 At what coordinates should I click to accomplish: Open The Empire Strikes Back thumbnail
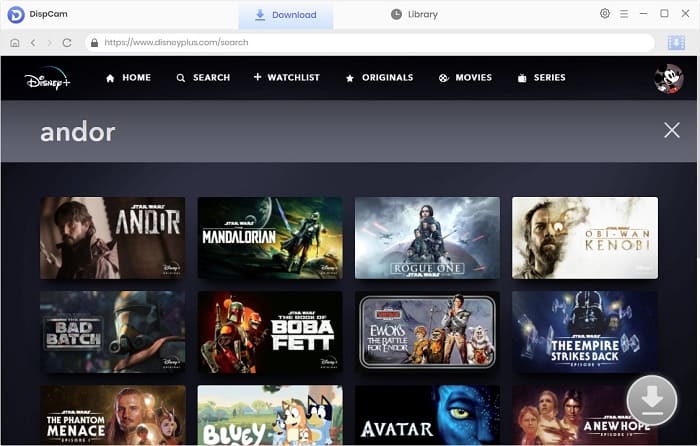pos(585,332)
